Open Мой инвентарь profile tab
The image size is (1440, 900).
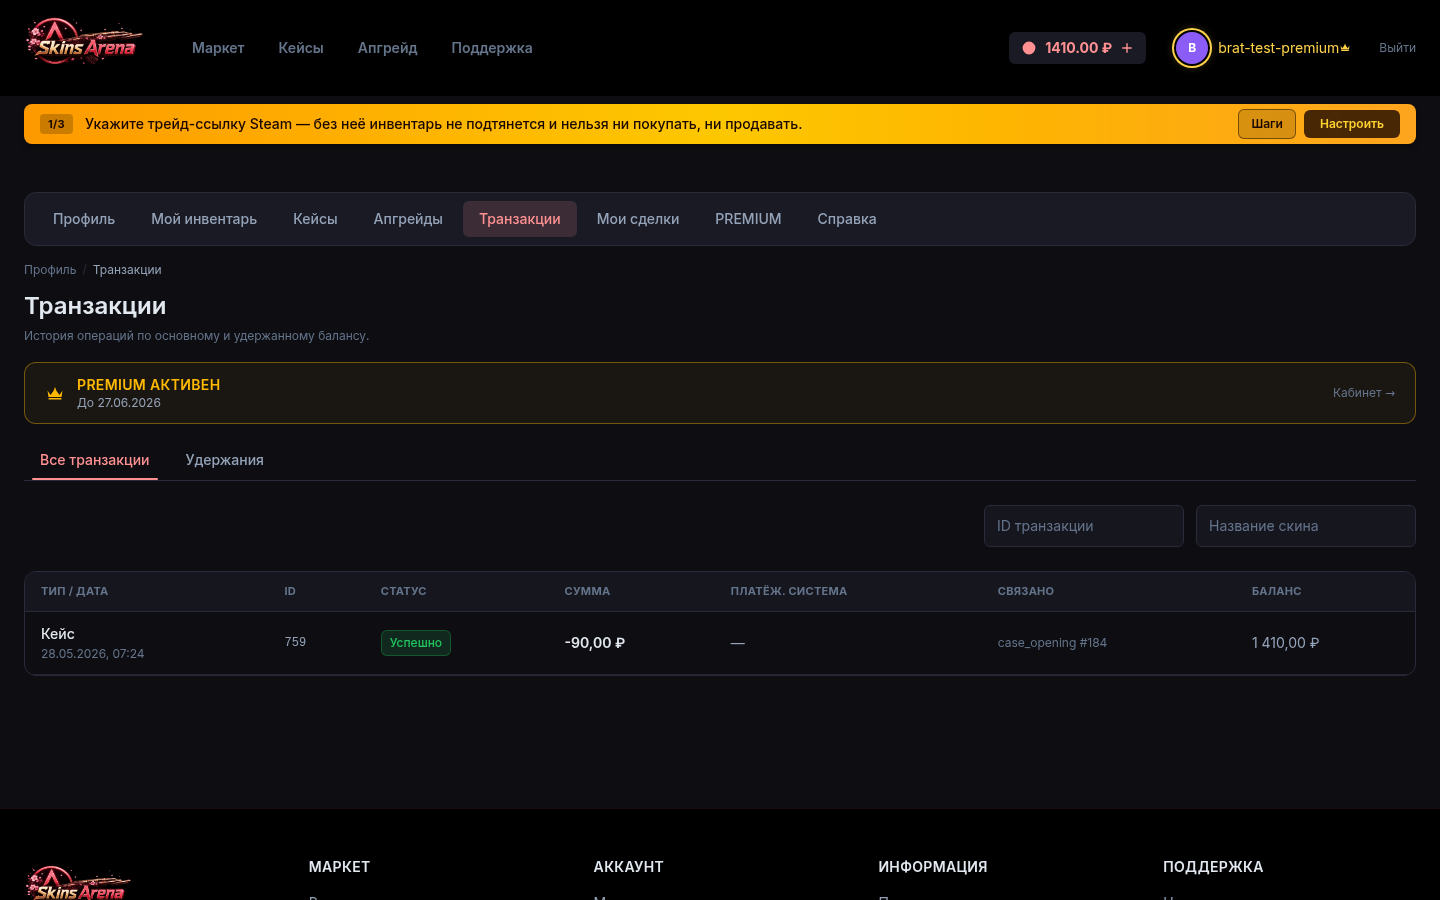[x=204, y=219]
